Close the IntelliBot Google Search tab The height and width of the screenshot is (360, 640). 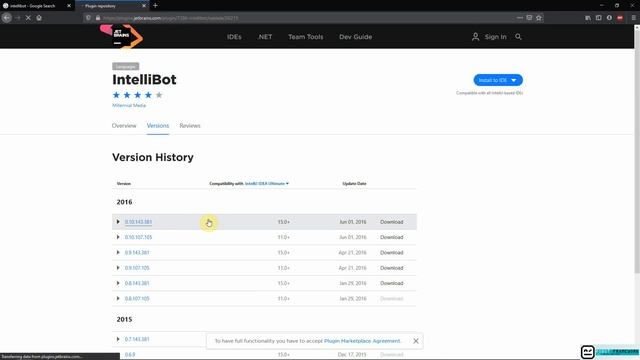click(69, 6)
